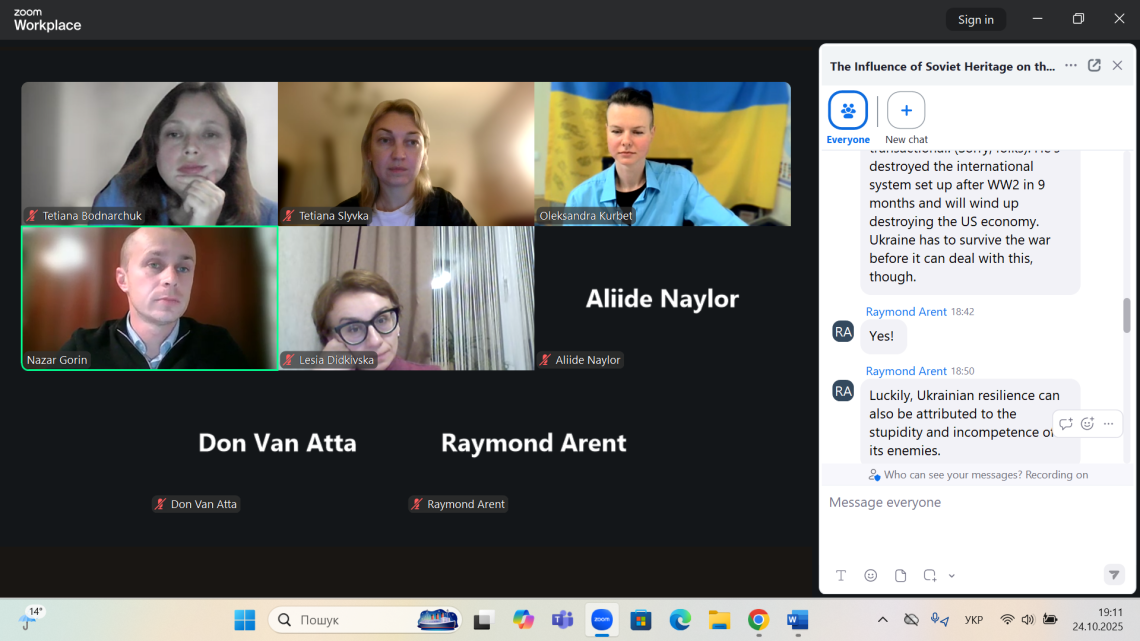Send the chat message with arrow button
Image resolution: width=1140 pixels, height=641 pixels.
tap(1113, 574)
